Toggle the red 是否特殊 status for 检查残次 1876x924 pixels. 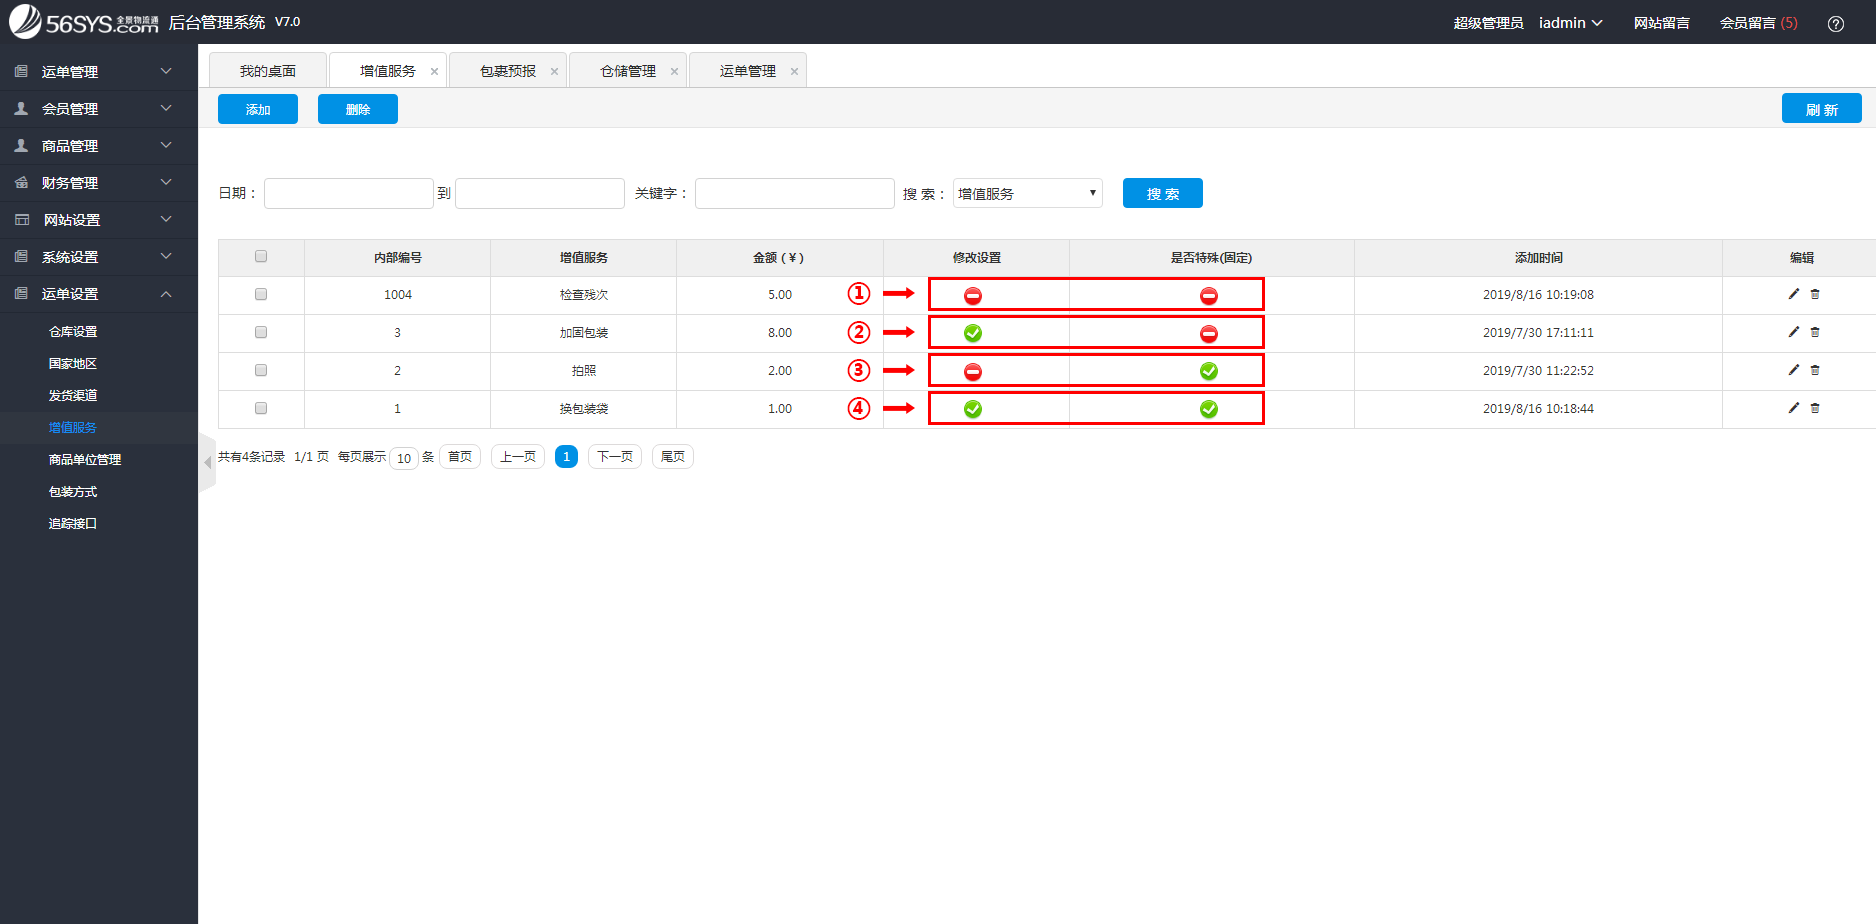pos(1209,296)
